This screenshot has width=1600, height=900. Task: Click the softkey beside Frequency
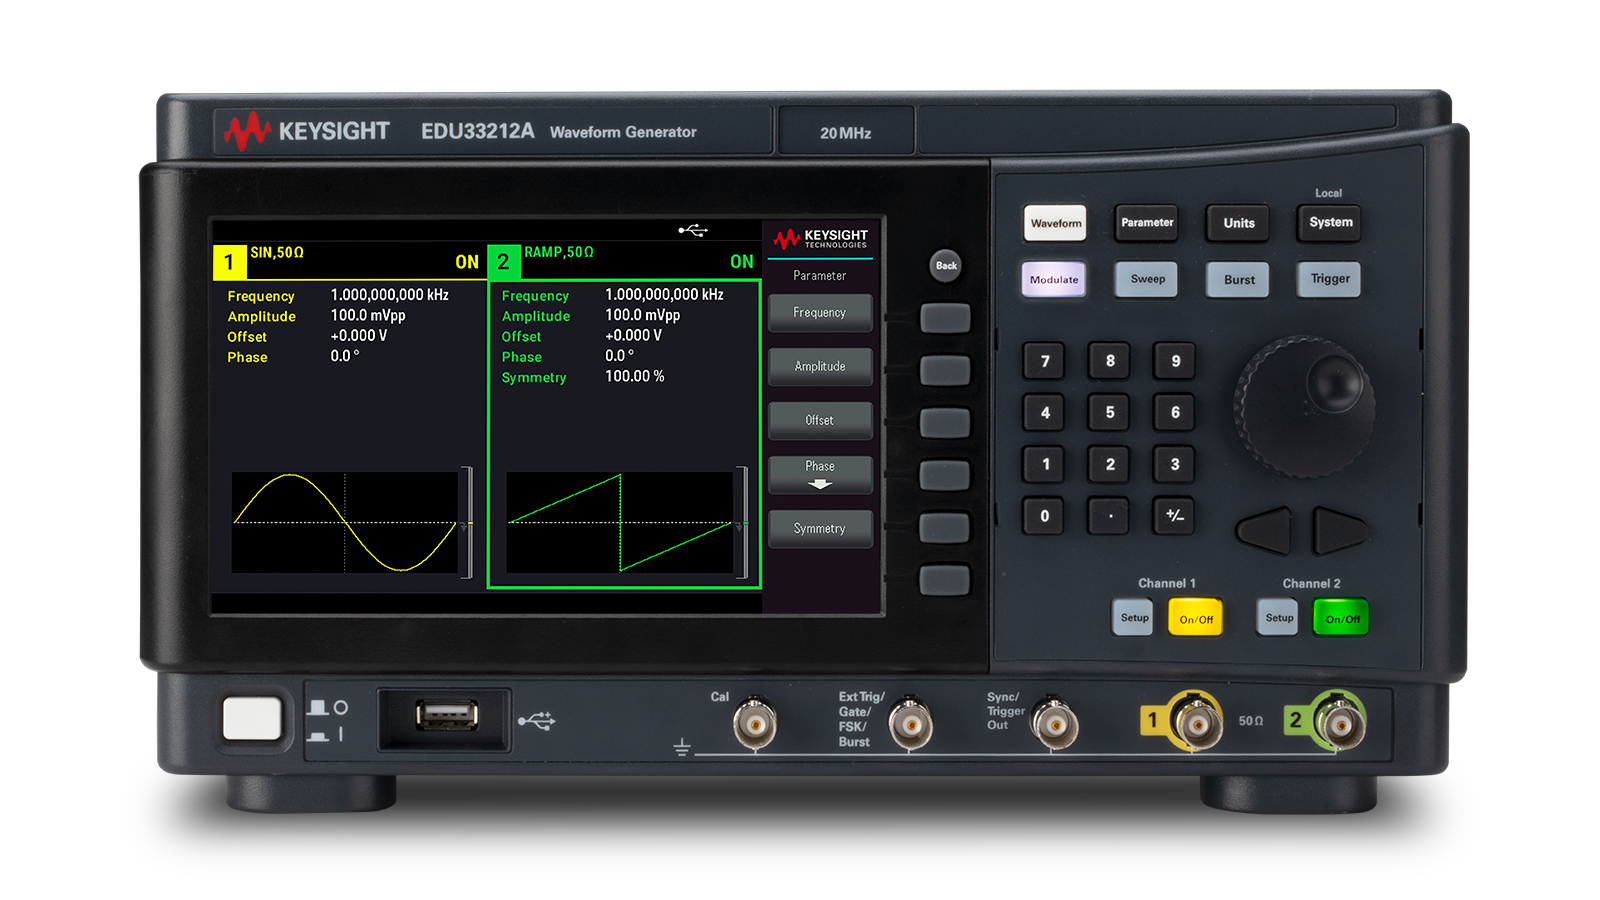945,318
